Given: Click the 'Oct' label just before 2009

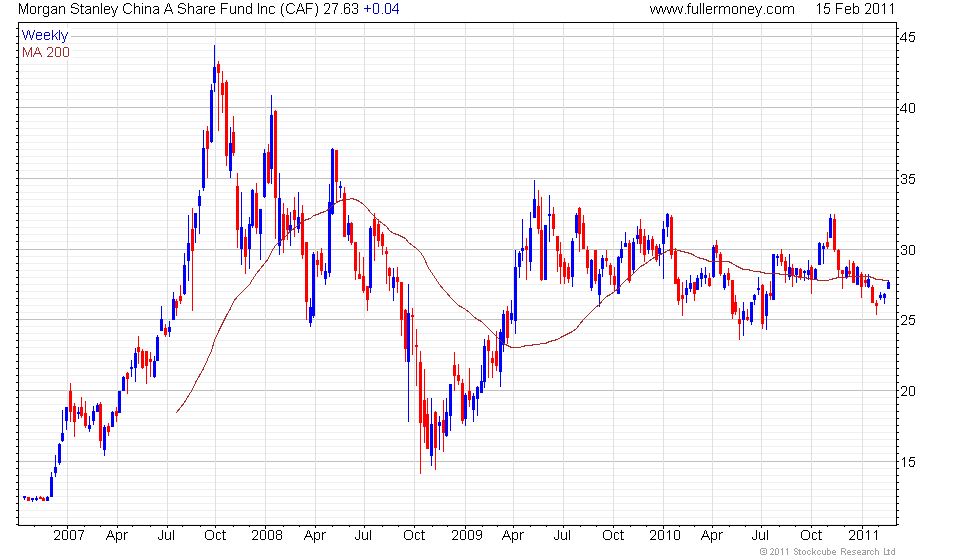Looking at the screenshot, I should 414,535.
